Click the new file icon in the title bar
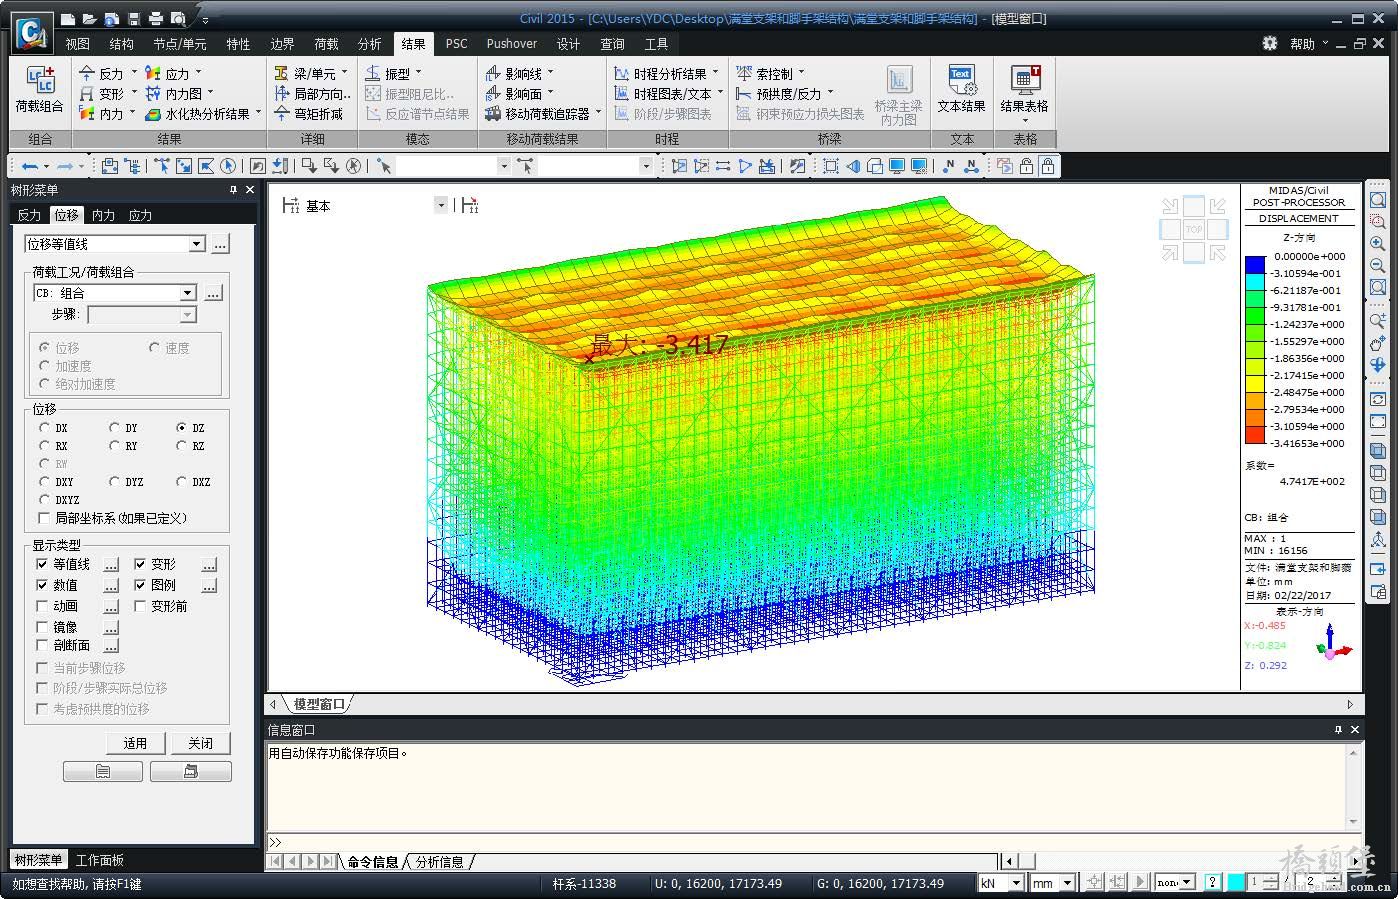The image size is (1398, 899). (67, 19)
